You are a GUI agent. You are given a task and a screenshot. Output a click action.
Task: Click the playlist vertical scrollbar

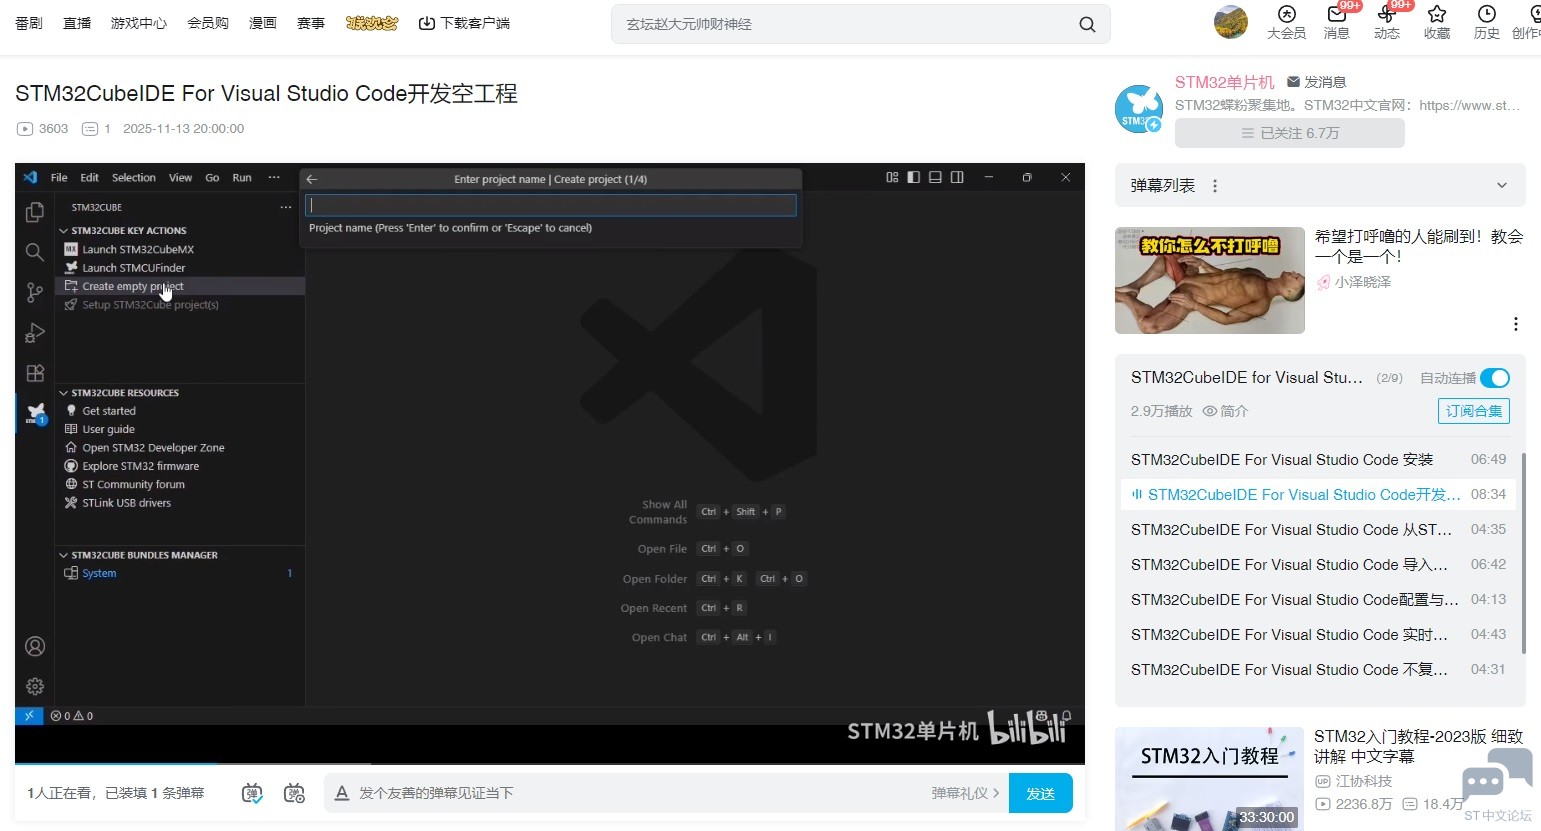pyautogui.click(x=1524, y=553)
